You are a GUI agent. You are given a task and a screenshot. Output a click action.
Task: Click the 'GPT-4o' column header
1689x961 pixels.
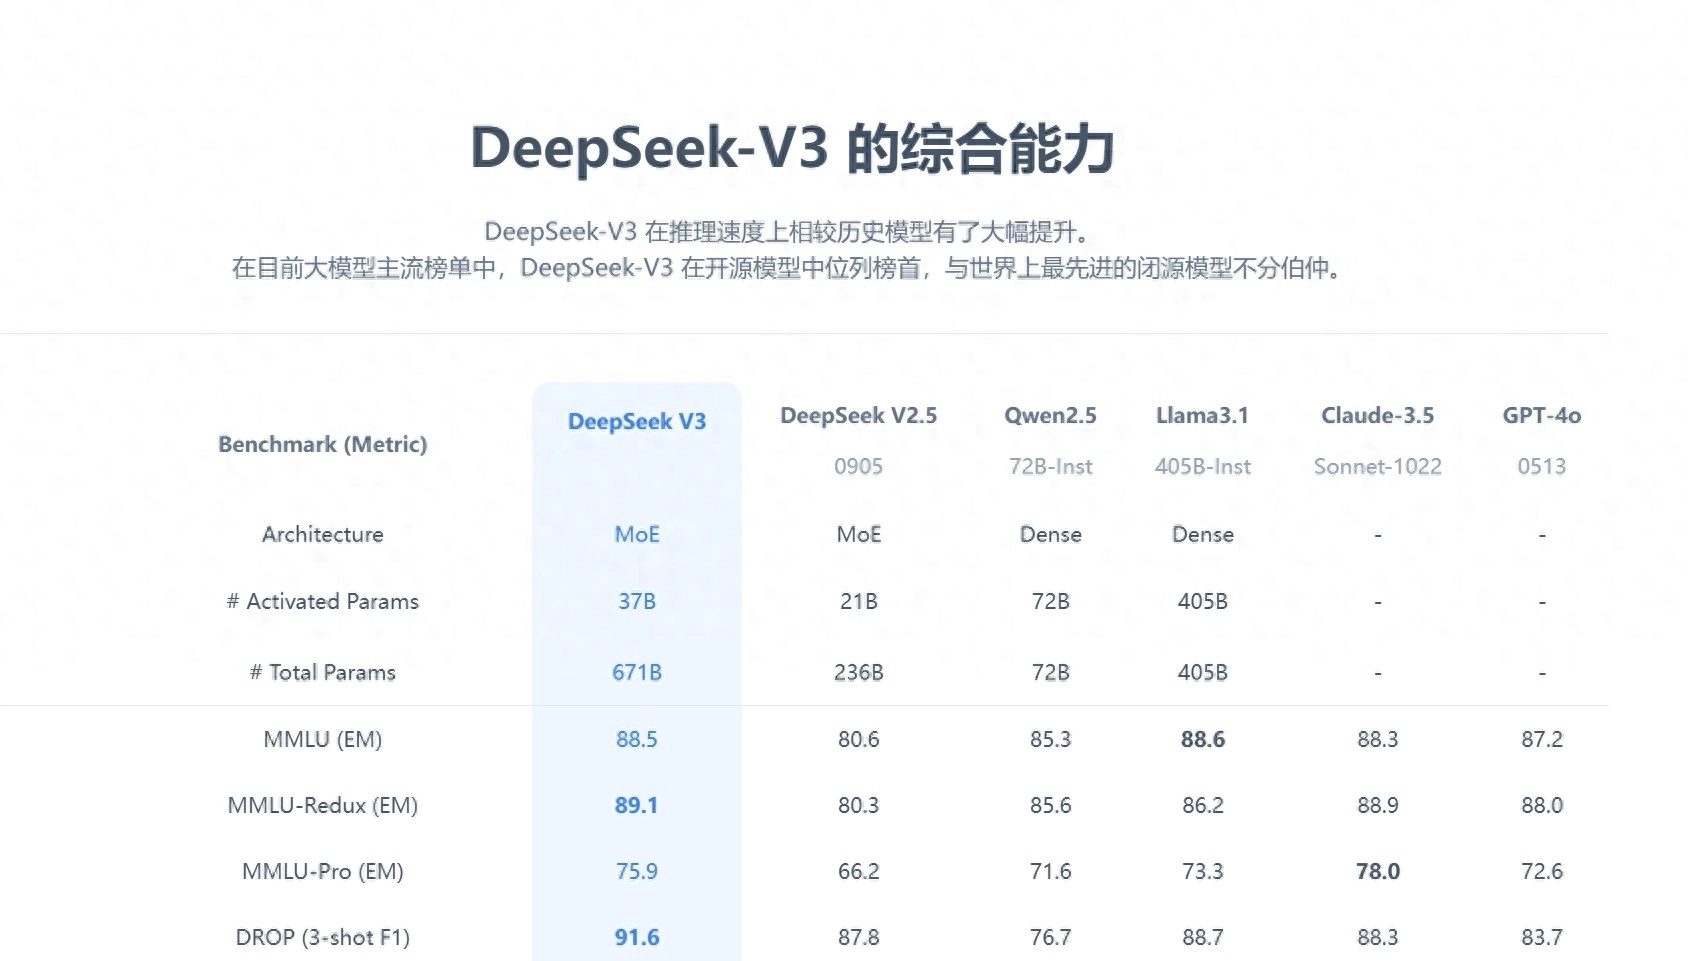[1541, 415]
